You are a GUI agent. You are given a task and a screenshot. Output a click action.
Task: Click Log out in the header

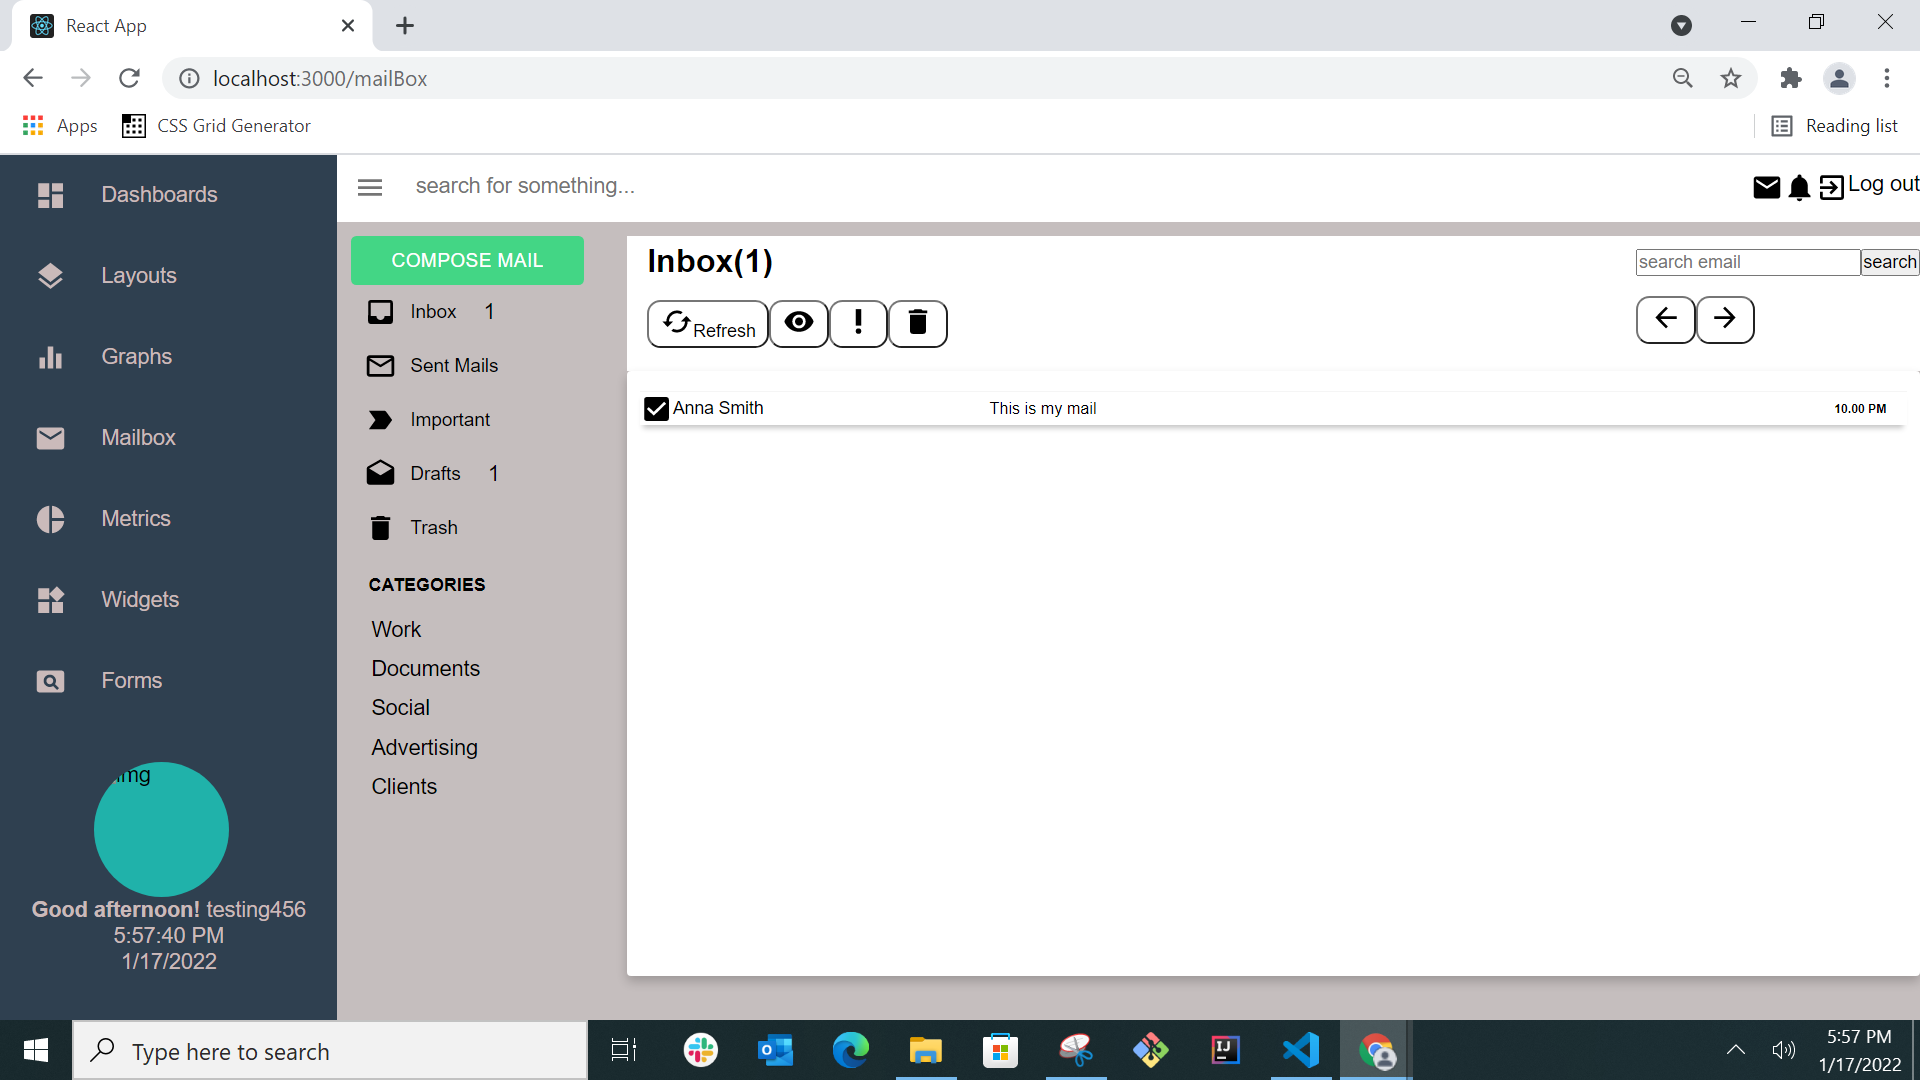click(x=1881, y=185)
